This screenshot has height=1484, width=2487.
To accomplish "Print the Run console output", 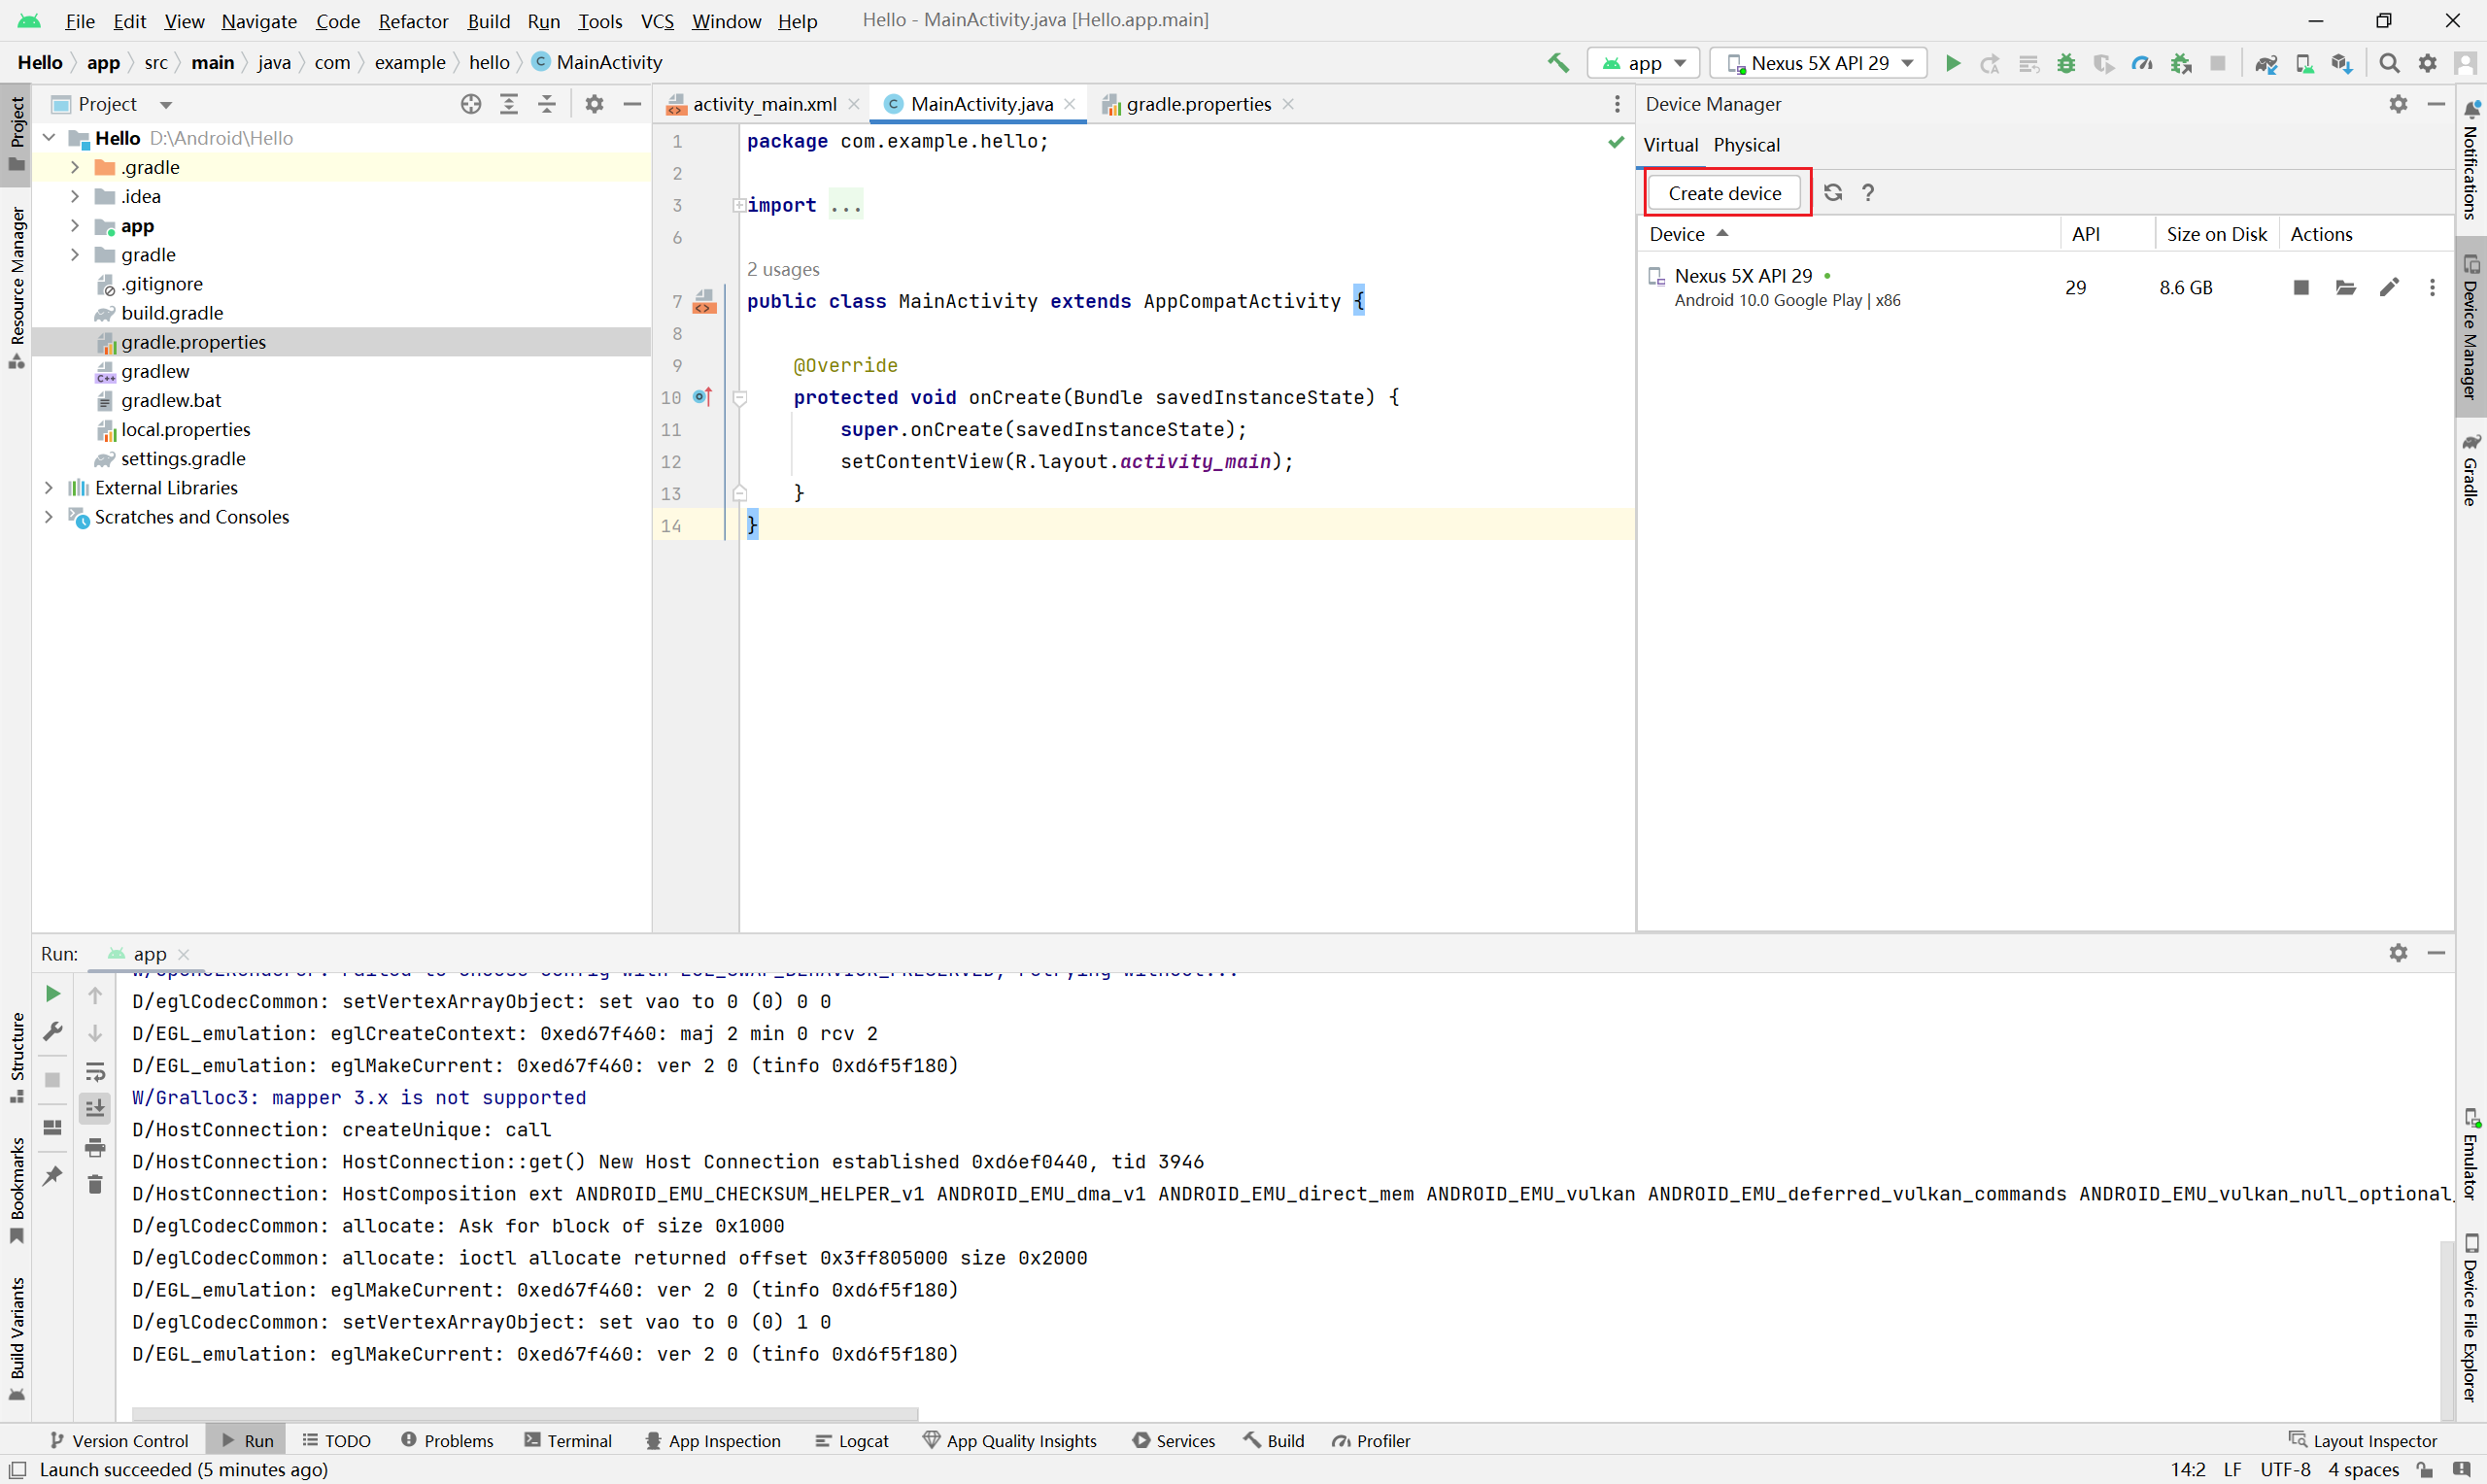I will pos(95,1147).
